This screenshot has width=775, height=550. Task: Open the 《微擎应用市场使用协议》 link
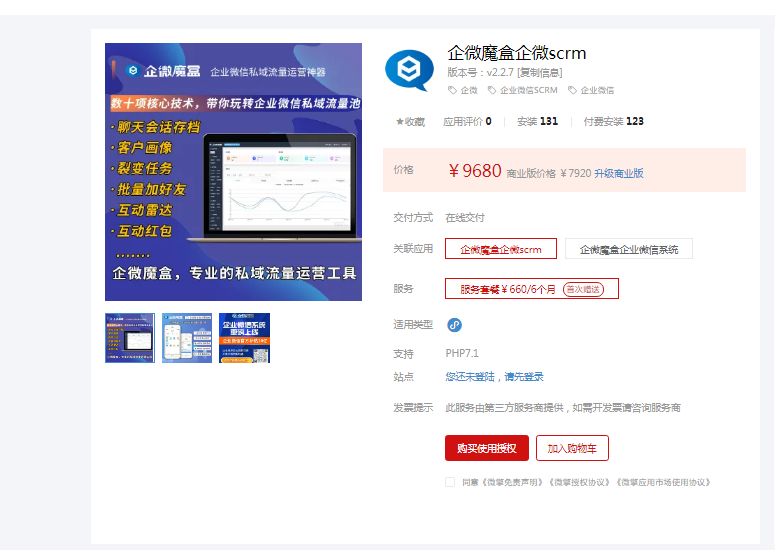click(x=663, y=482)
